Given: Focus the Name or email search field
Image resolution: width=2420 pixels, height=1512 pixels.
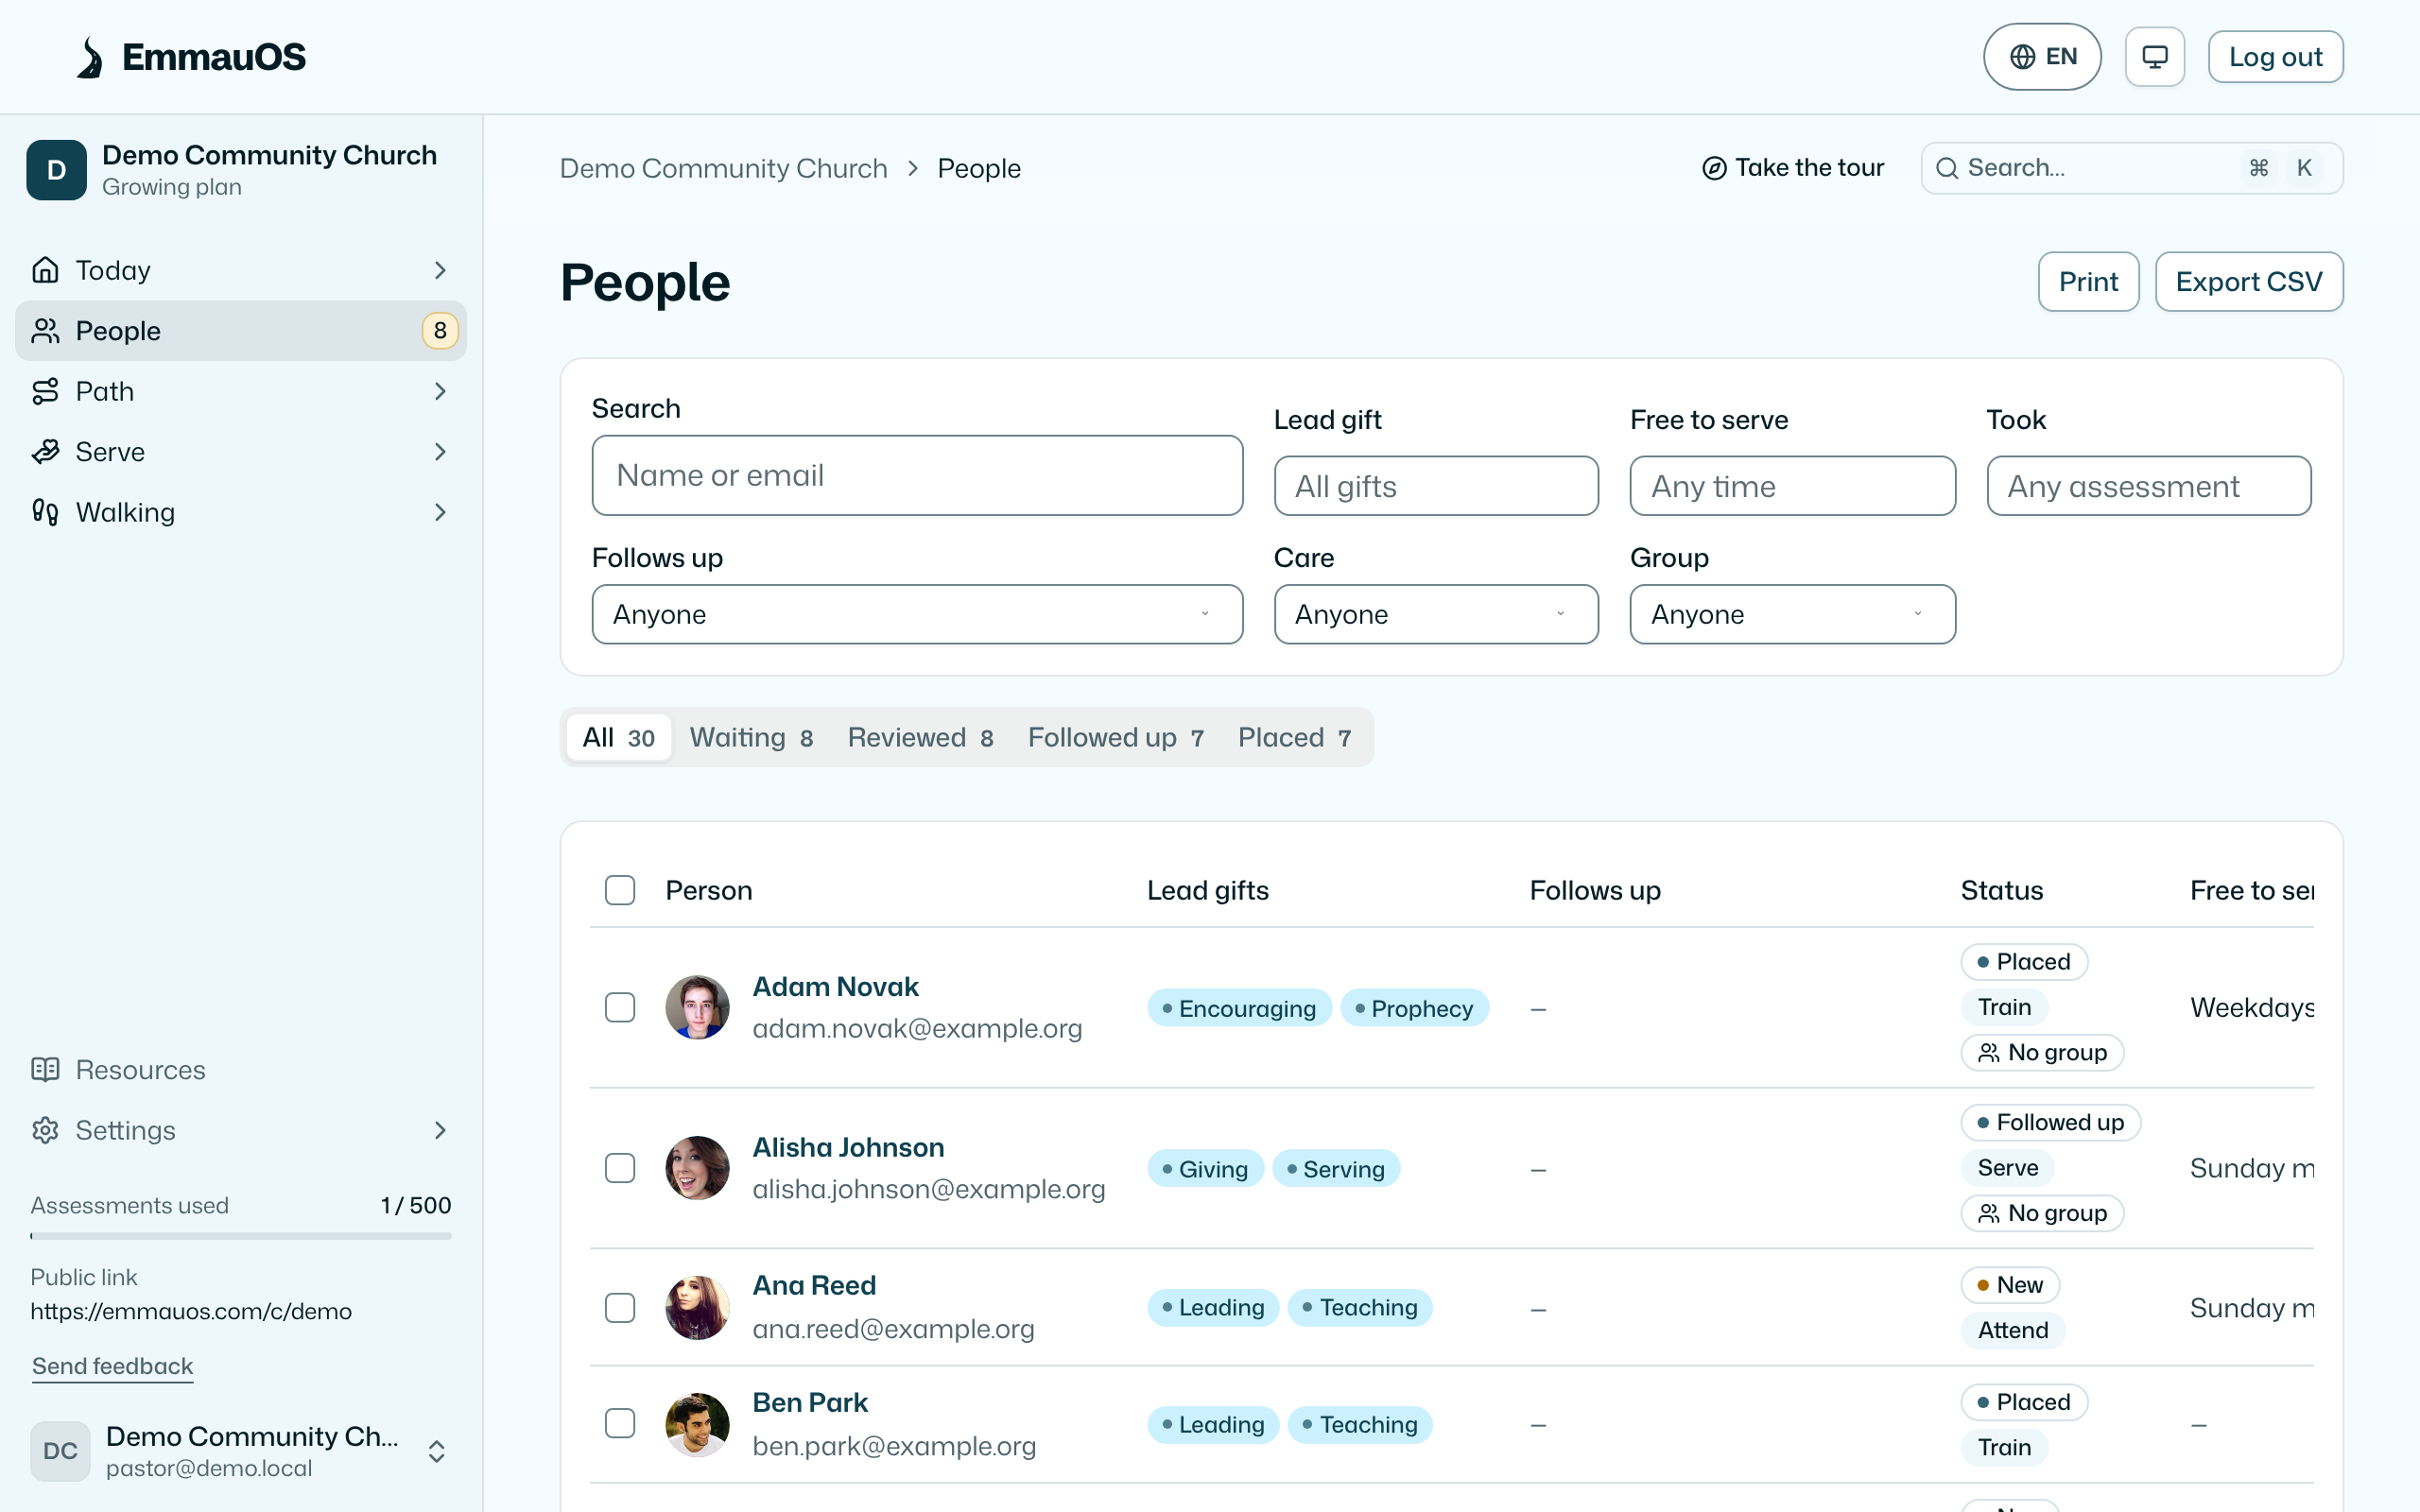Looking at the screenshot, I should 917,475.
